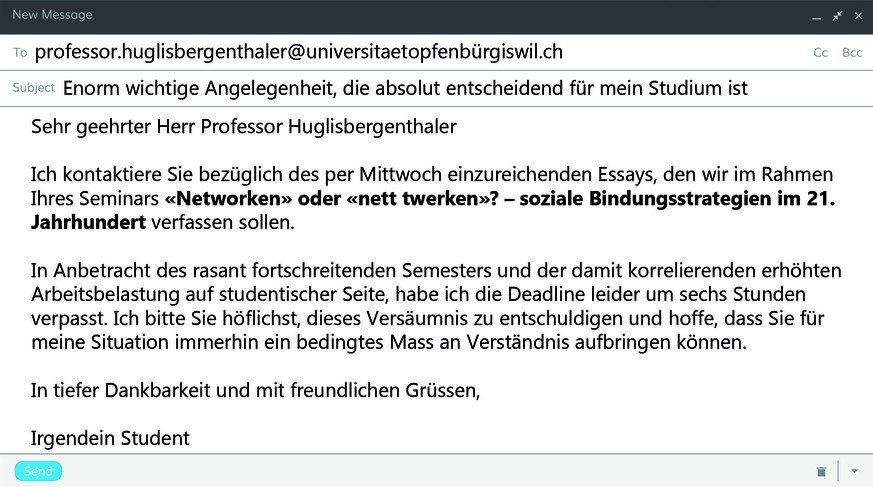The height and width of the screenshot is (487, 873).
Task: Click the 'Subject' label
Action: coord(33,88)
